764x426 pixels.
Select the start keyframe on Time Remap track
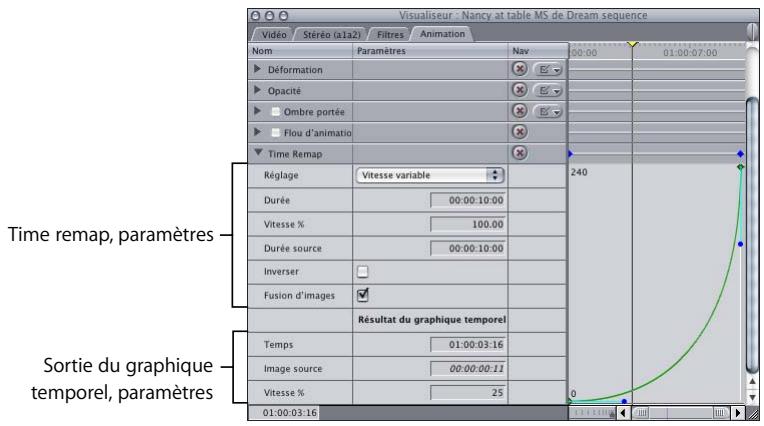pyautogui.click(x=570, y=154)
